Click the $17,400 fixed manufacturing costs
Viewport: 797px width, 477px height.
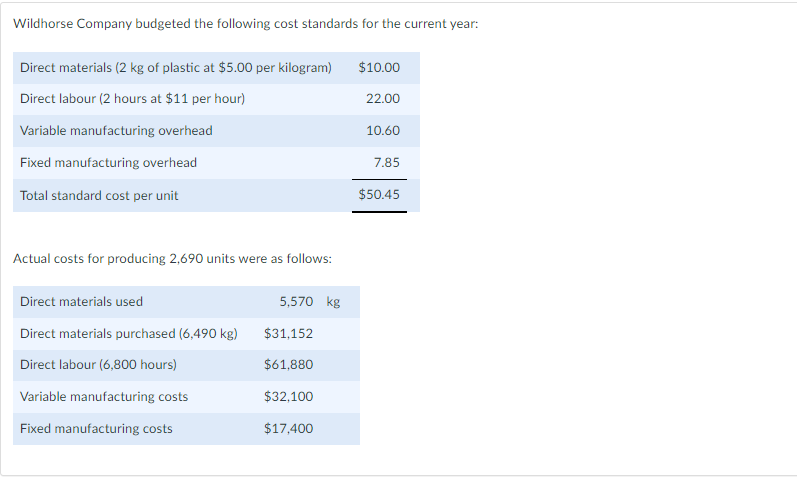[288, 429]
